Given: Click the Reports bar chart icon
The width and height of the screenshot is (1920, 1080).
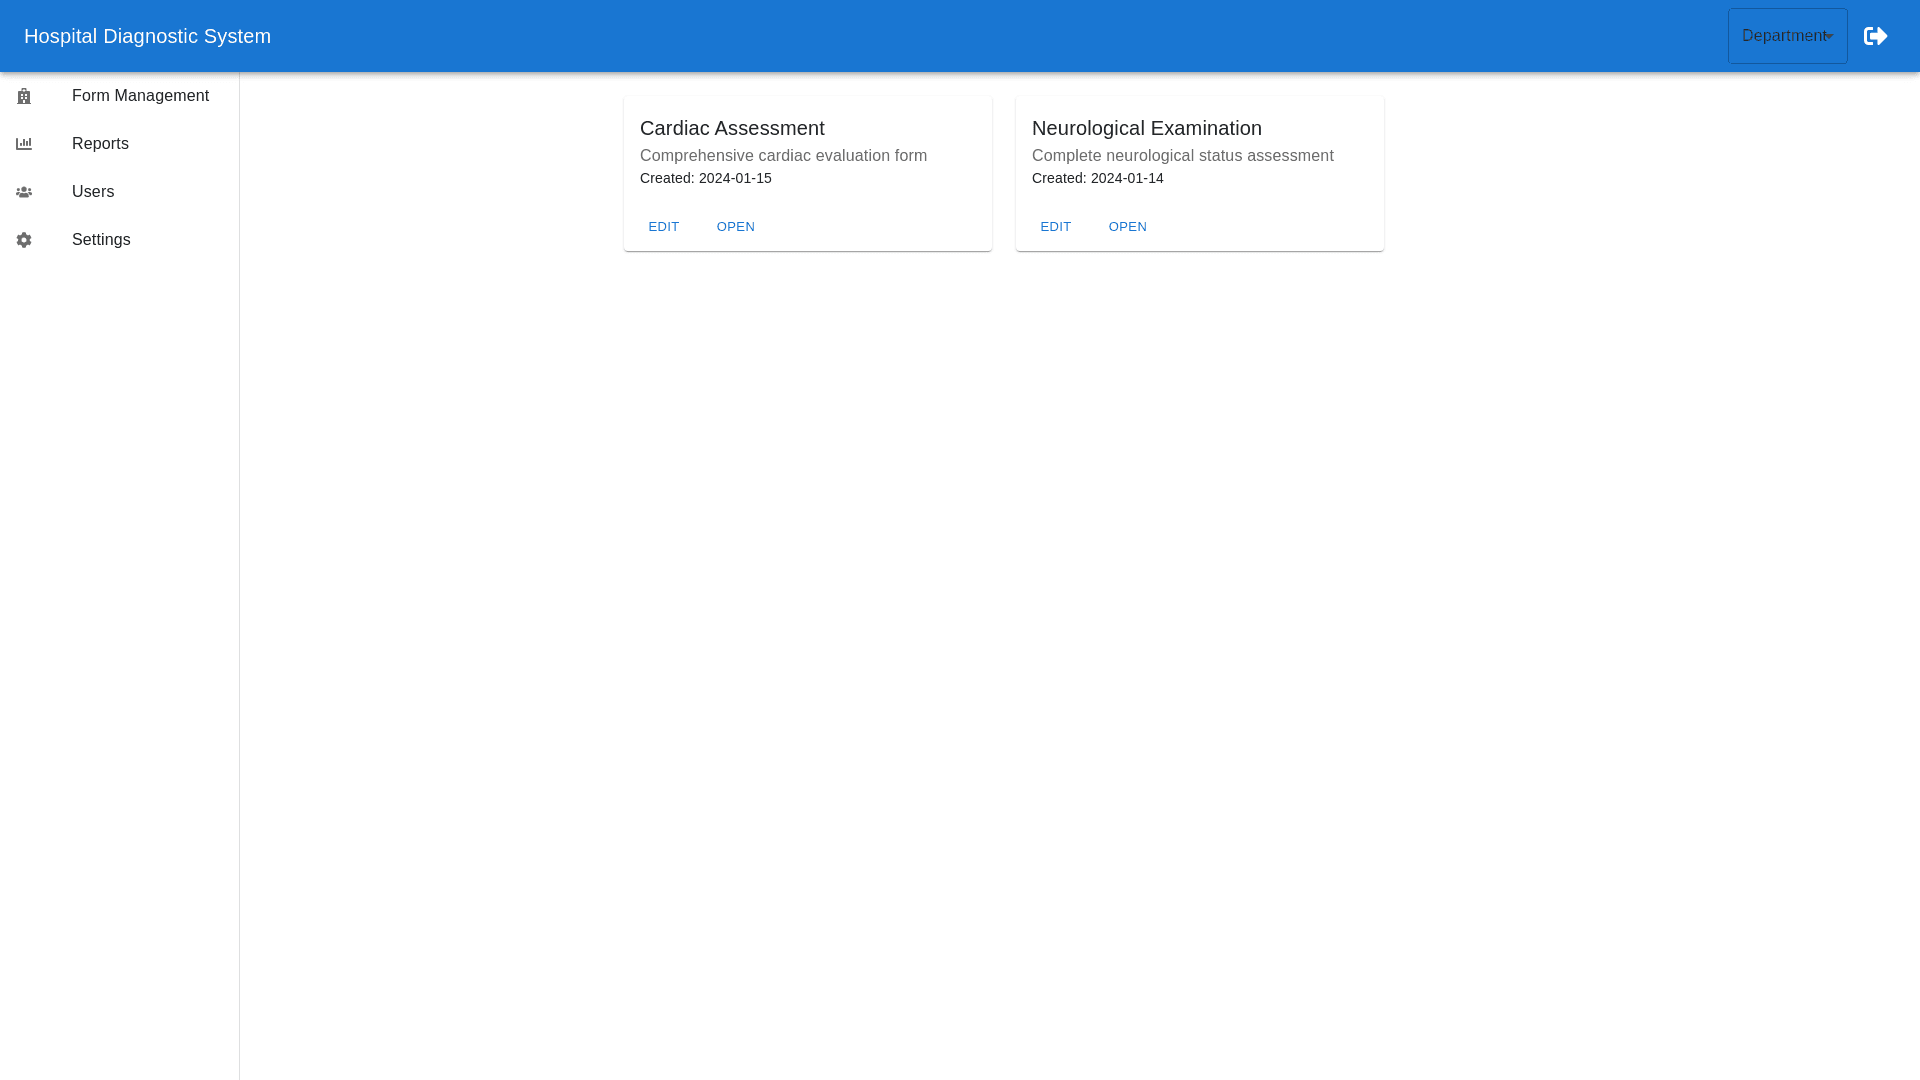Looking at the screenshot, I should point(24,144).
